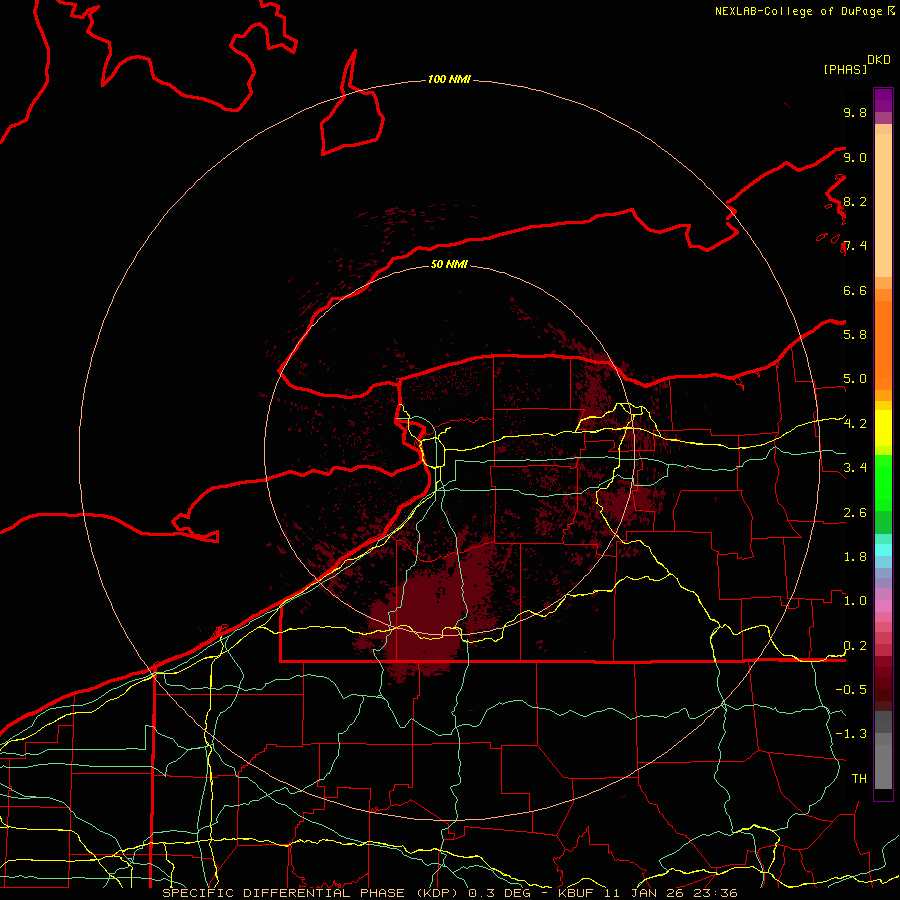Click the 50 NMI range ring label
This screenshot has width=900, height=900.
[x=449, y=264]
